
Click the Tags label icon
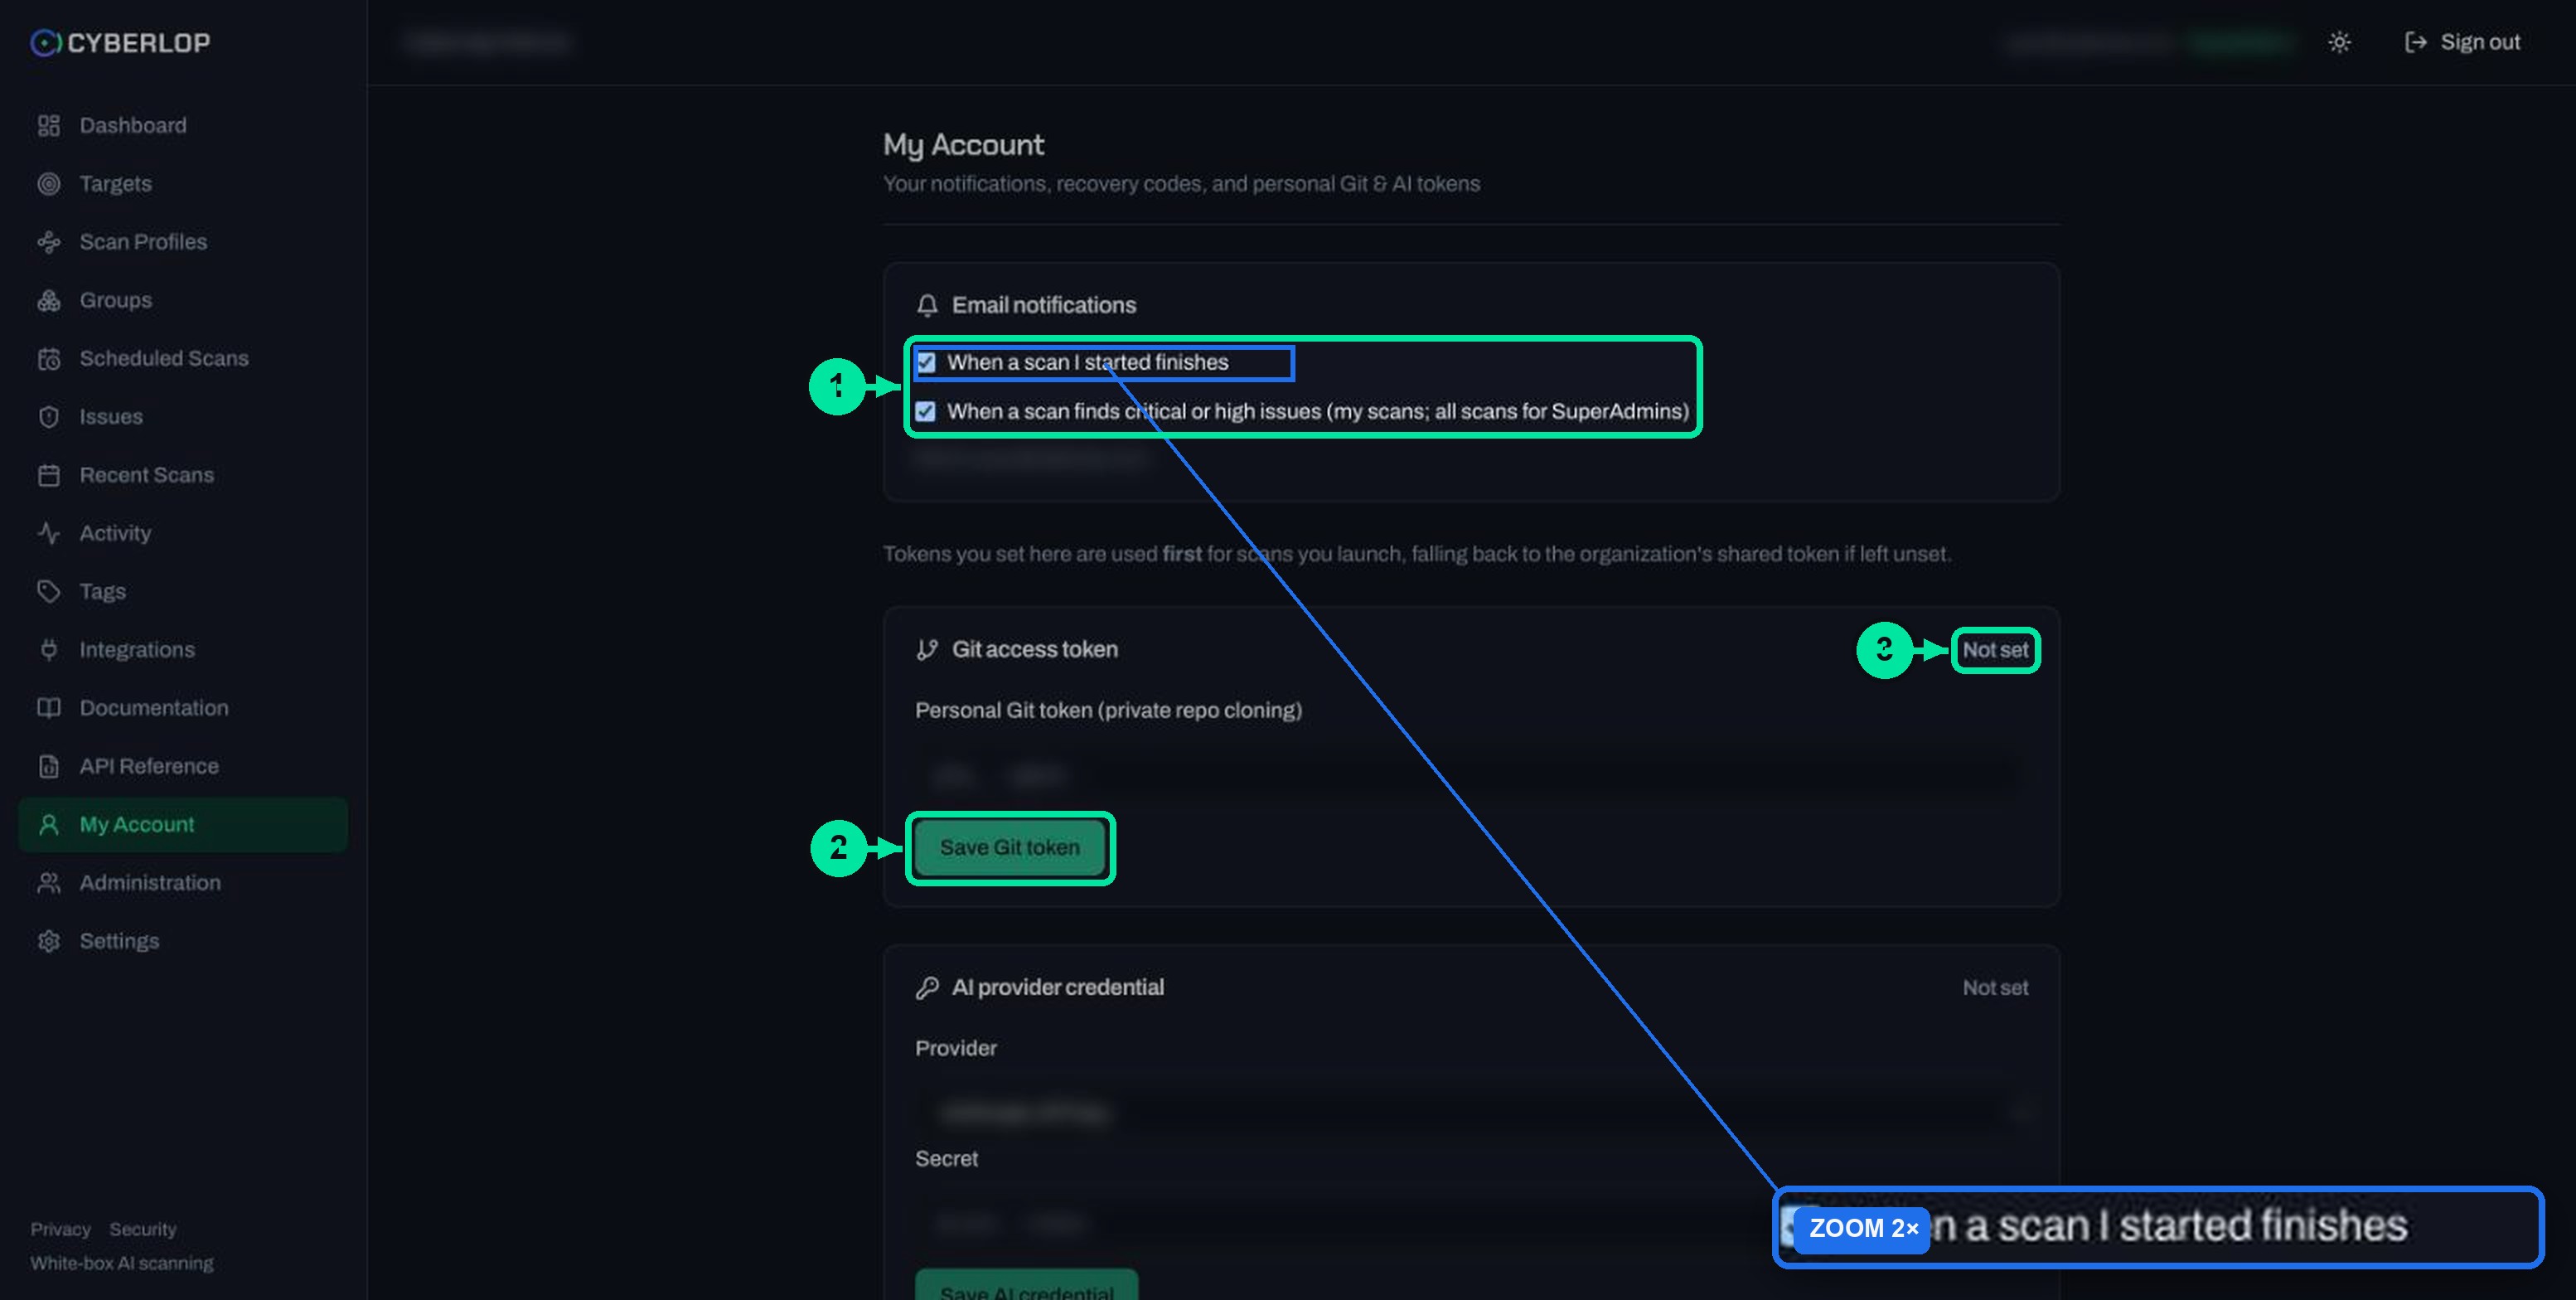(x=49, y=591)
